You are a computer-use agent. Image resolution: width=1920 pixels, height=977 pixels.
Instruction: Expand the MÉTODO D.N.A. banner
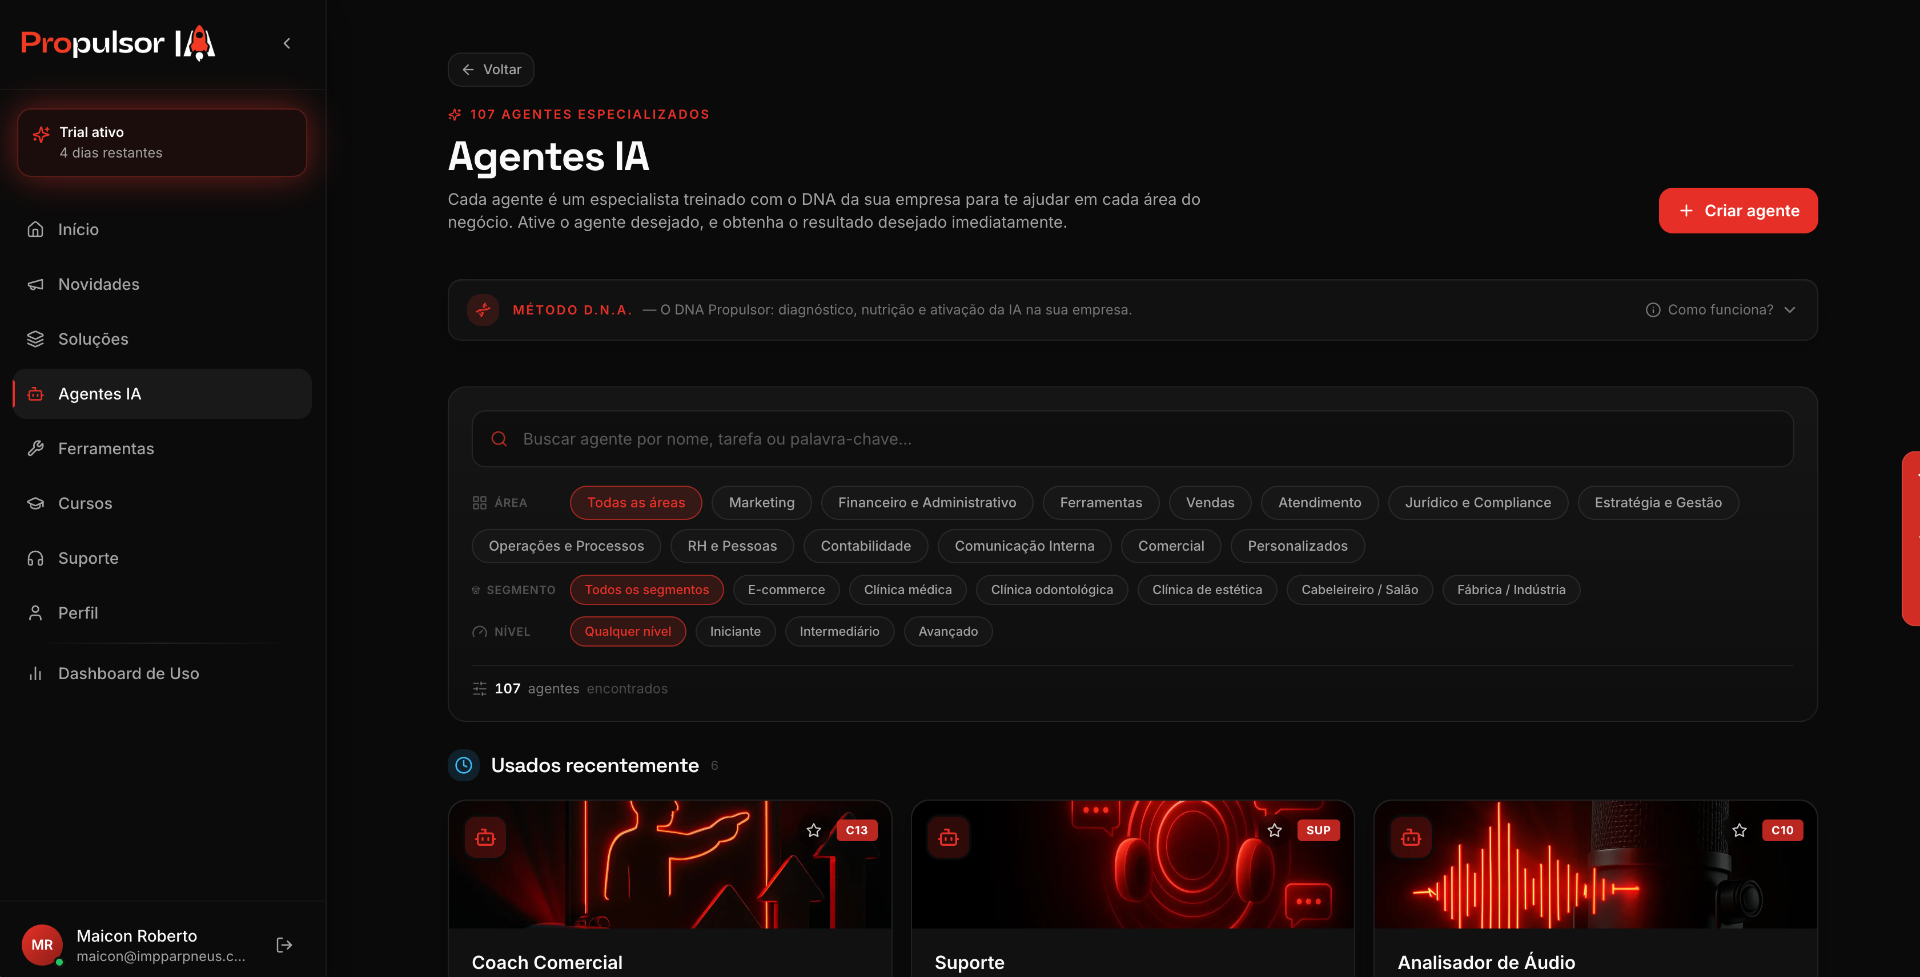tap(1132, 310)
